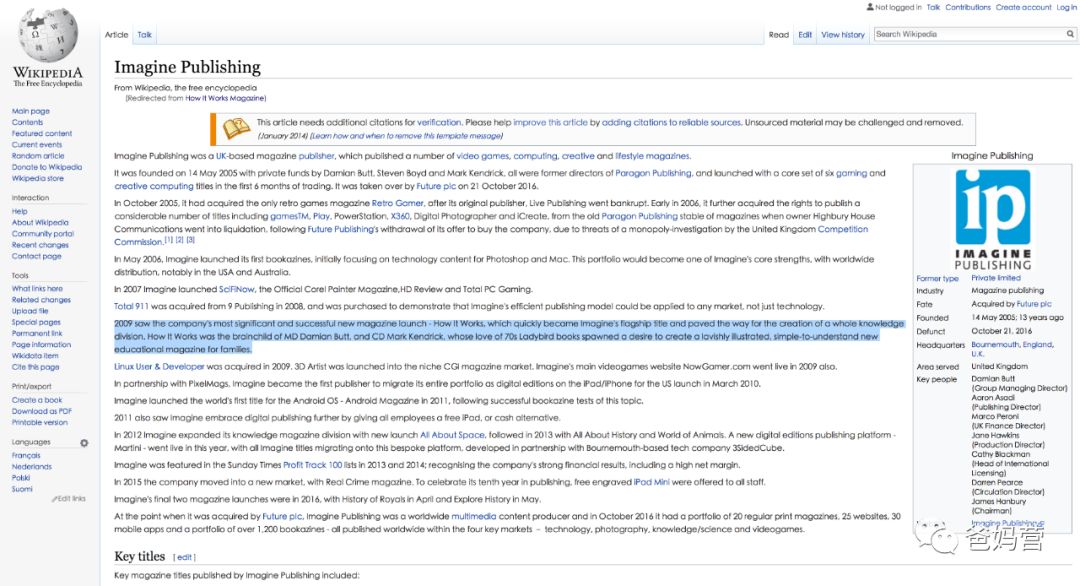
Task: Select the Read tab
Action: pyautogui.click(x=778, y=34)
